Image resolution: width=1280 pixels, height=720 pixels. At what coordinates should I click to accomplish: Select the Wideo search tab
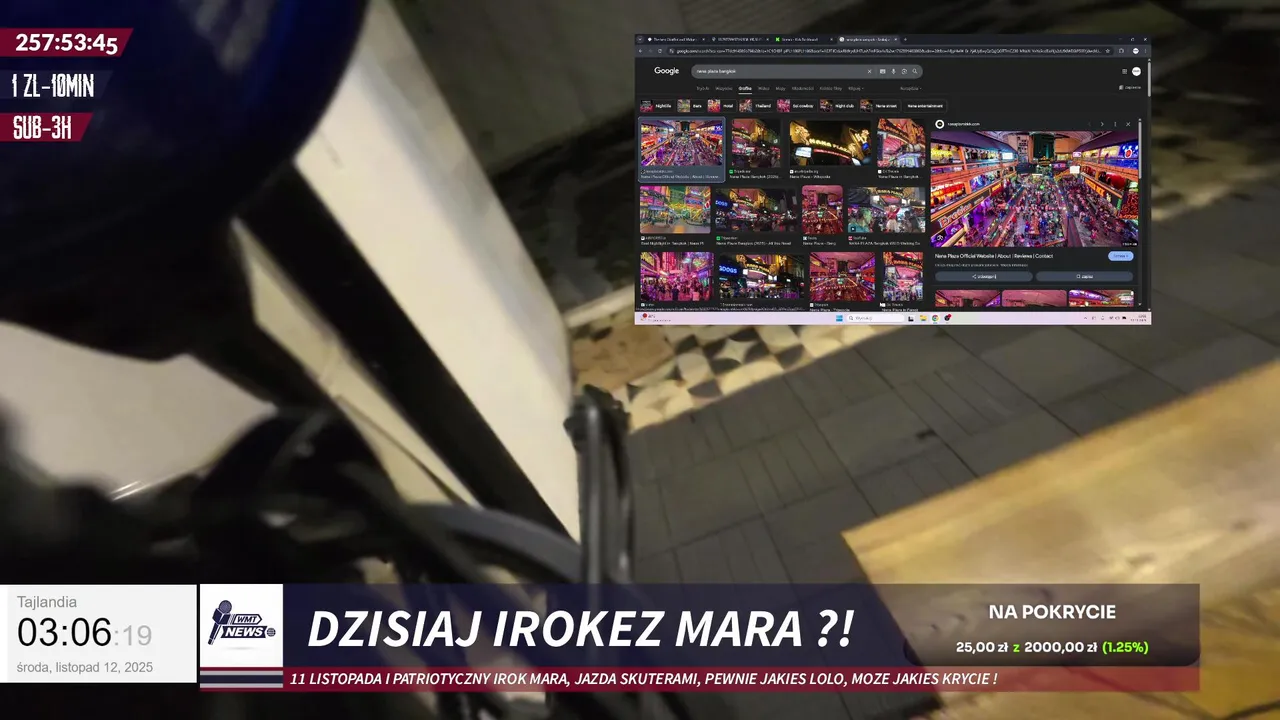pyautogui.click(x=763, y=88)
